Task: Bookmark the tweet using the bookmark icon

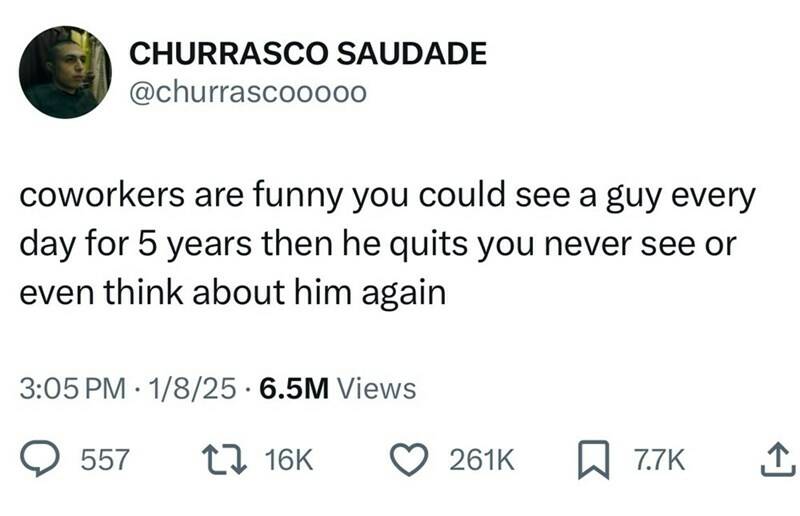Action: (593, 459)
